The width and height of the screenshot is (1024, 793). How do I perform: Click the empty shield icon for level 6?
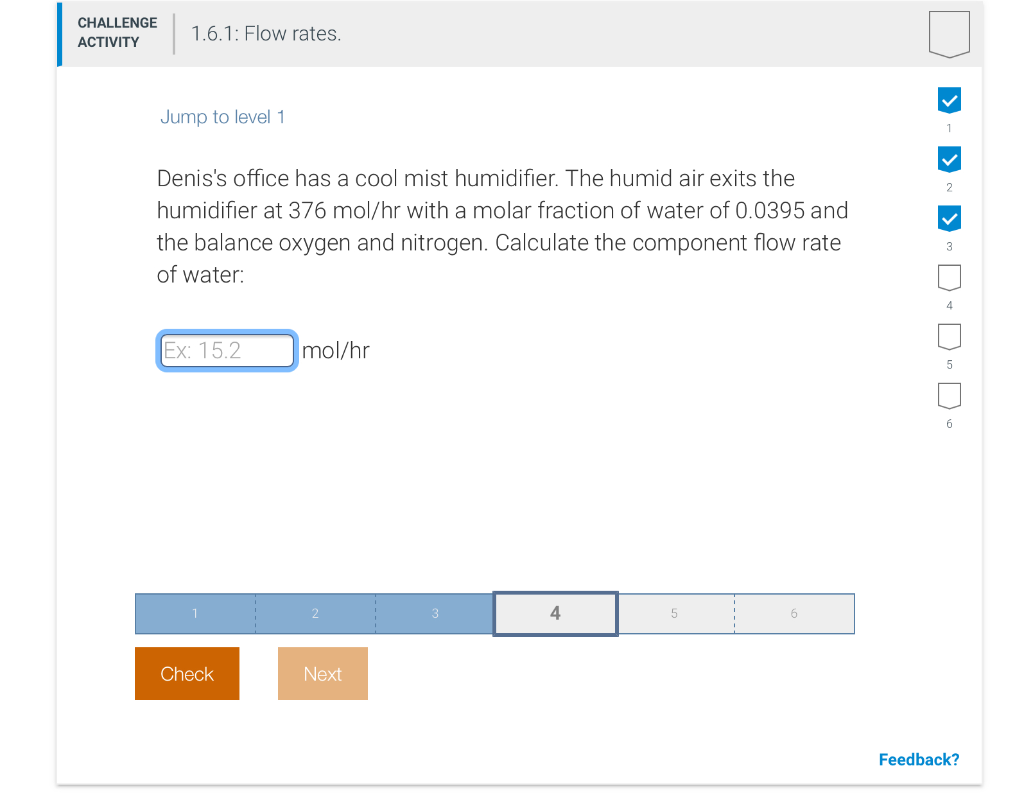(x=948, y=396)
